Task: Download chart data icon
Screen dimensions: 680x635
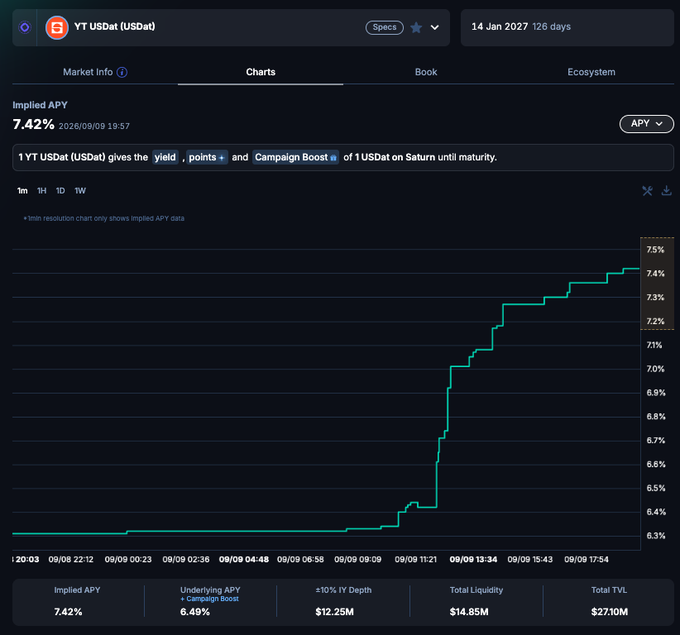Action: [x=666, y=190]
